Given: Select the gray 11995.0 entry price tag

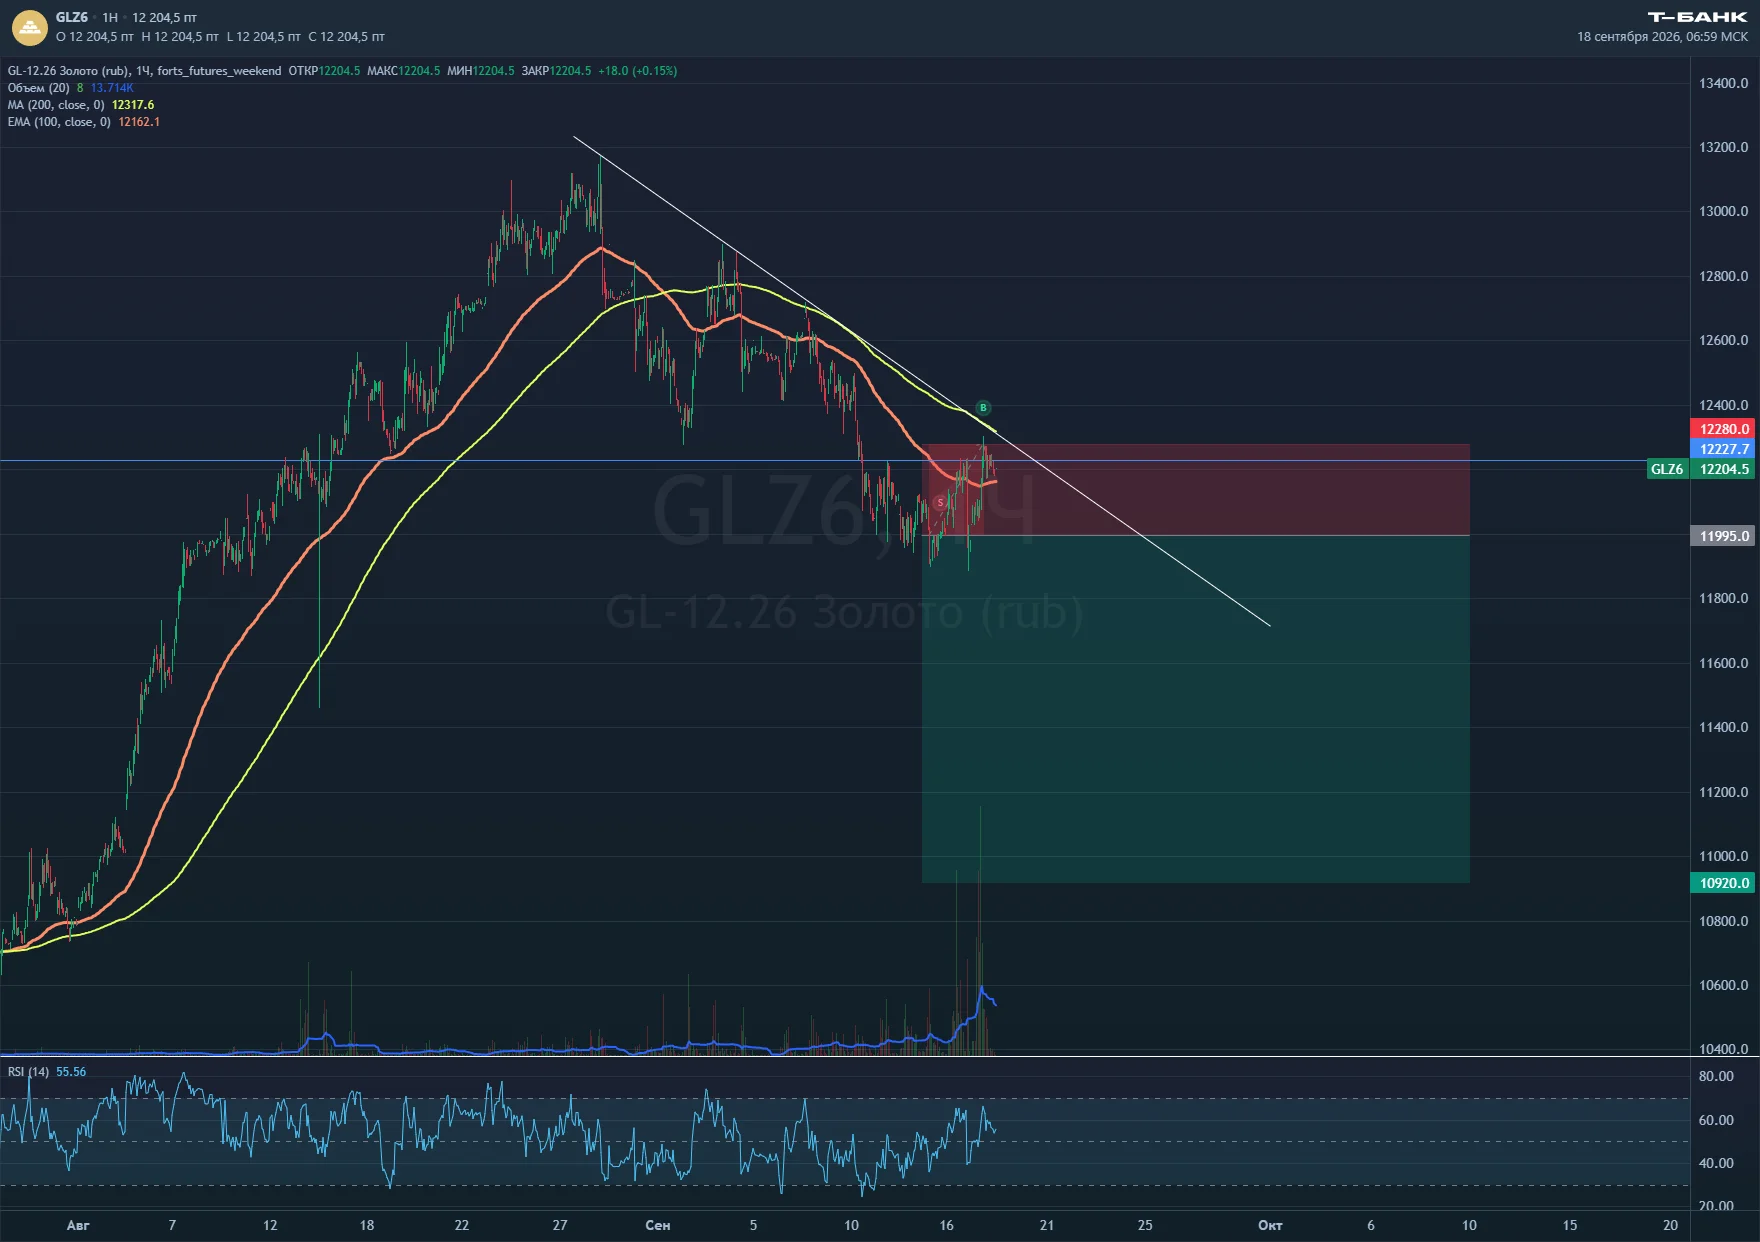Looking at the screenshot, I should pos(1724,536).
